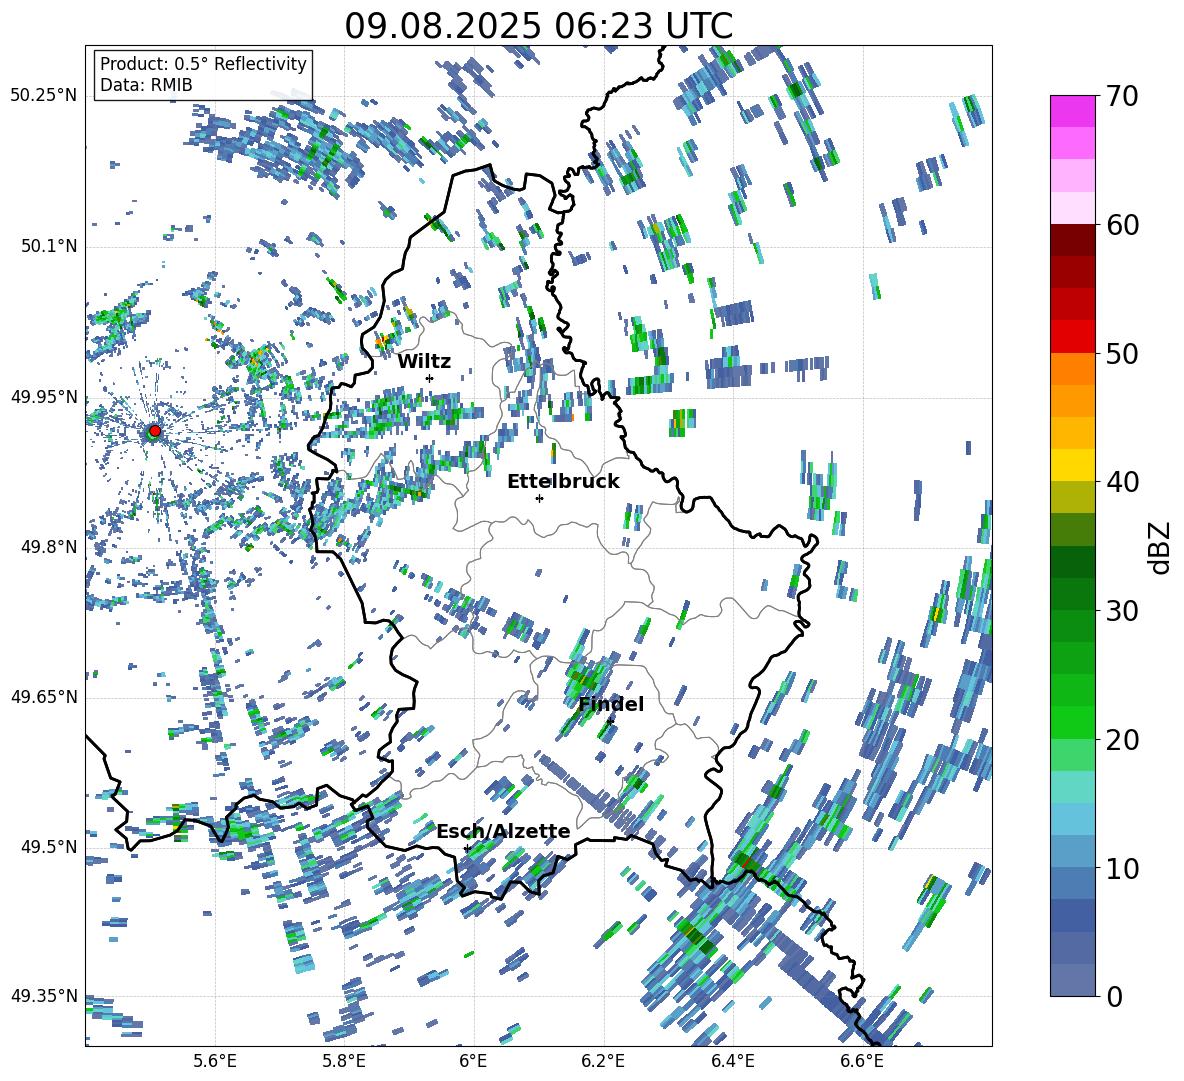
Task: Click the Wiltz city label
Action: [424, 362]
